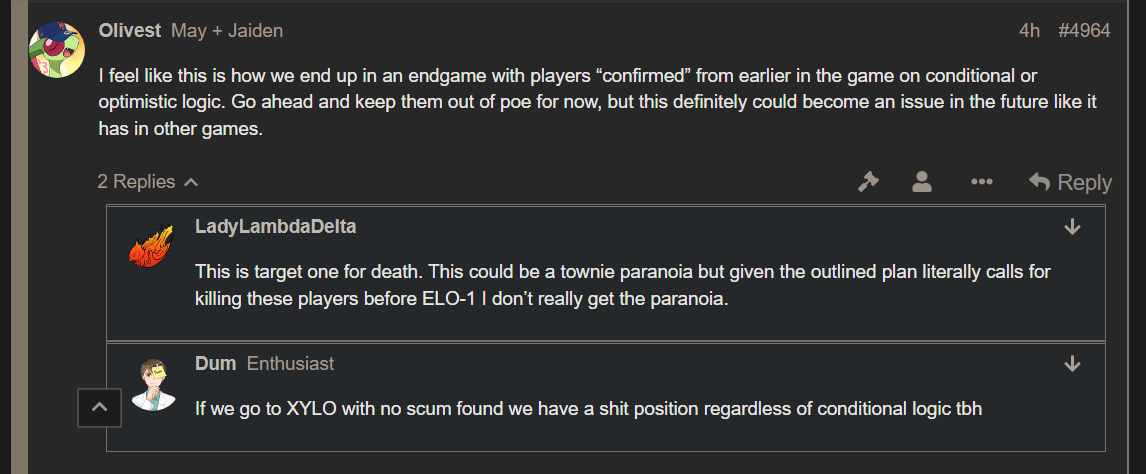Image resolution: width=1146 pixels, height=474 pixels.
Task: Open the user profile silhouette icon
Action: pyautogui.click(x=922, y=182)
